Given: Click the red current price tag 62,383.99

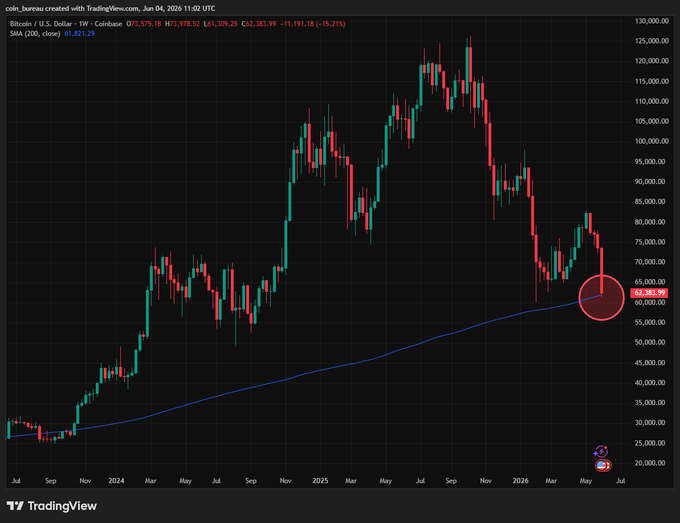Looking at the screenshot, I should 649,293.
